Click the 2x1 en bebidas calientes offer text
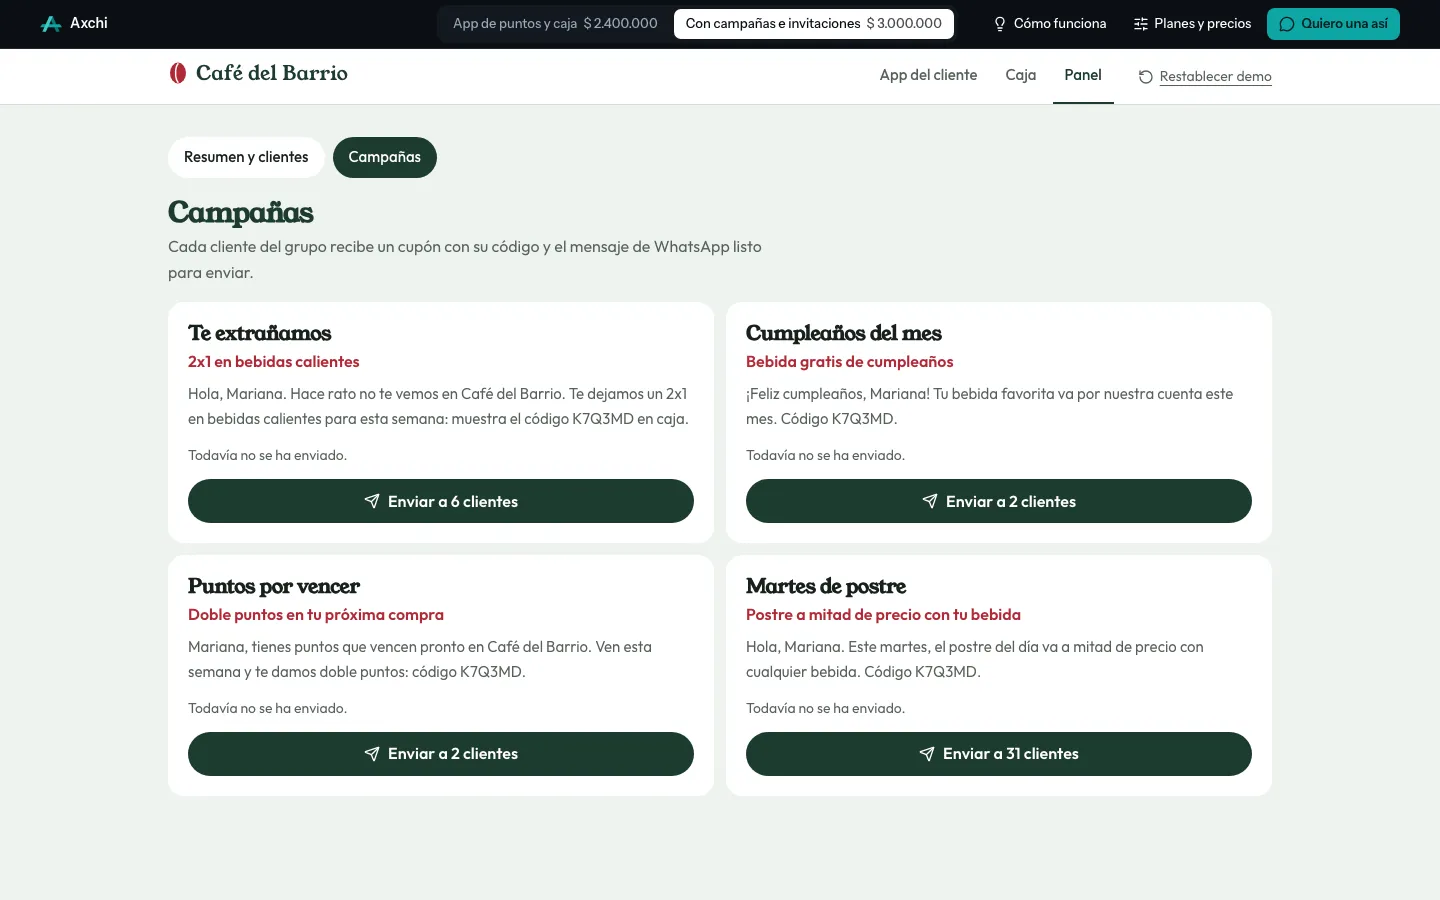1440x900 pixels. coord(274,362)
